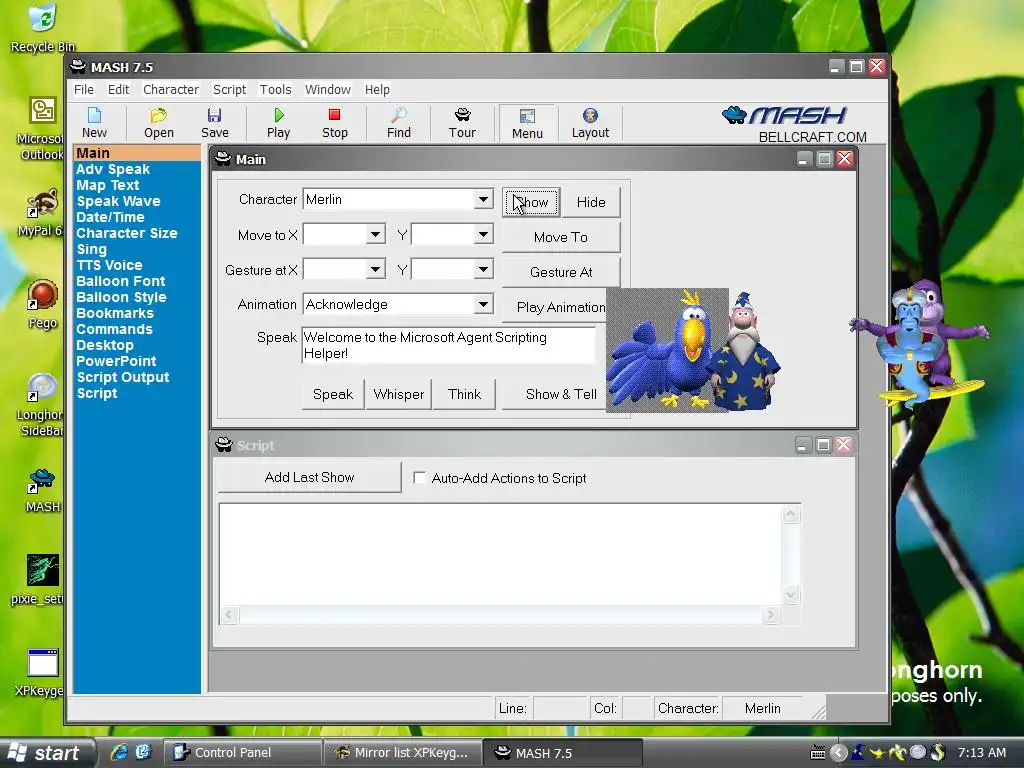Open a script with the Open icon
This screenshot has height=768, width=1024.
coord(159,123)
